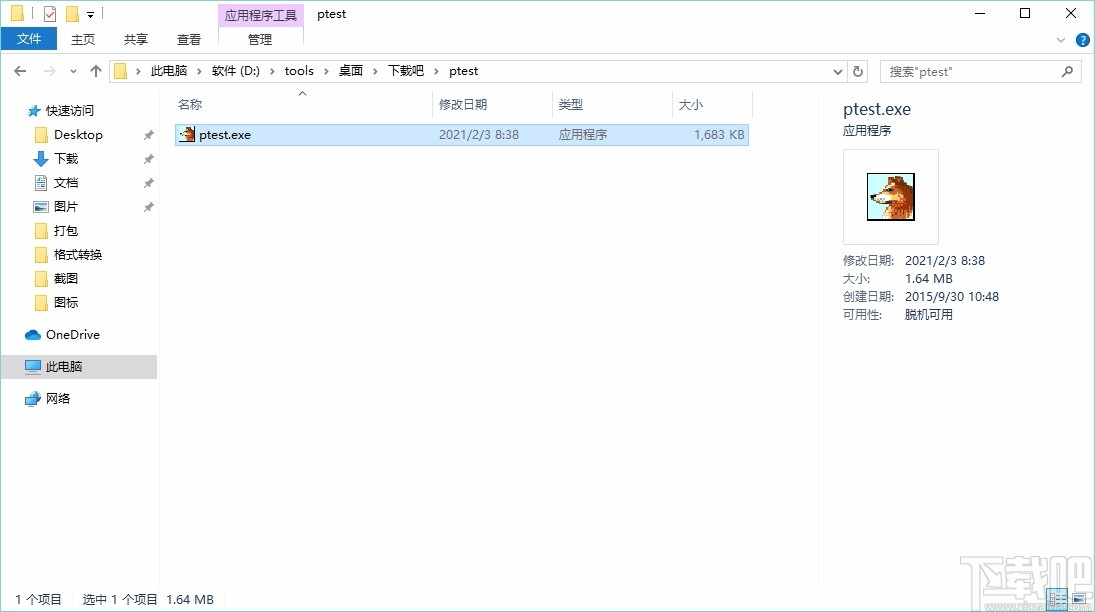This screenshot has width=1095, height=612.
Task: Open the address bar history dropdown
Action: [838, 71]
